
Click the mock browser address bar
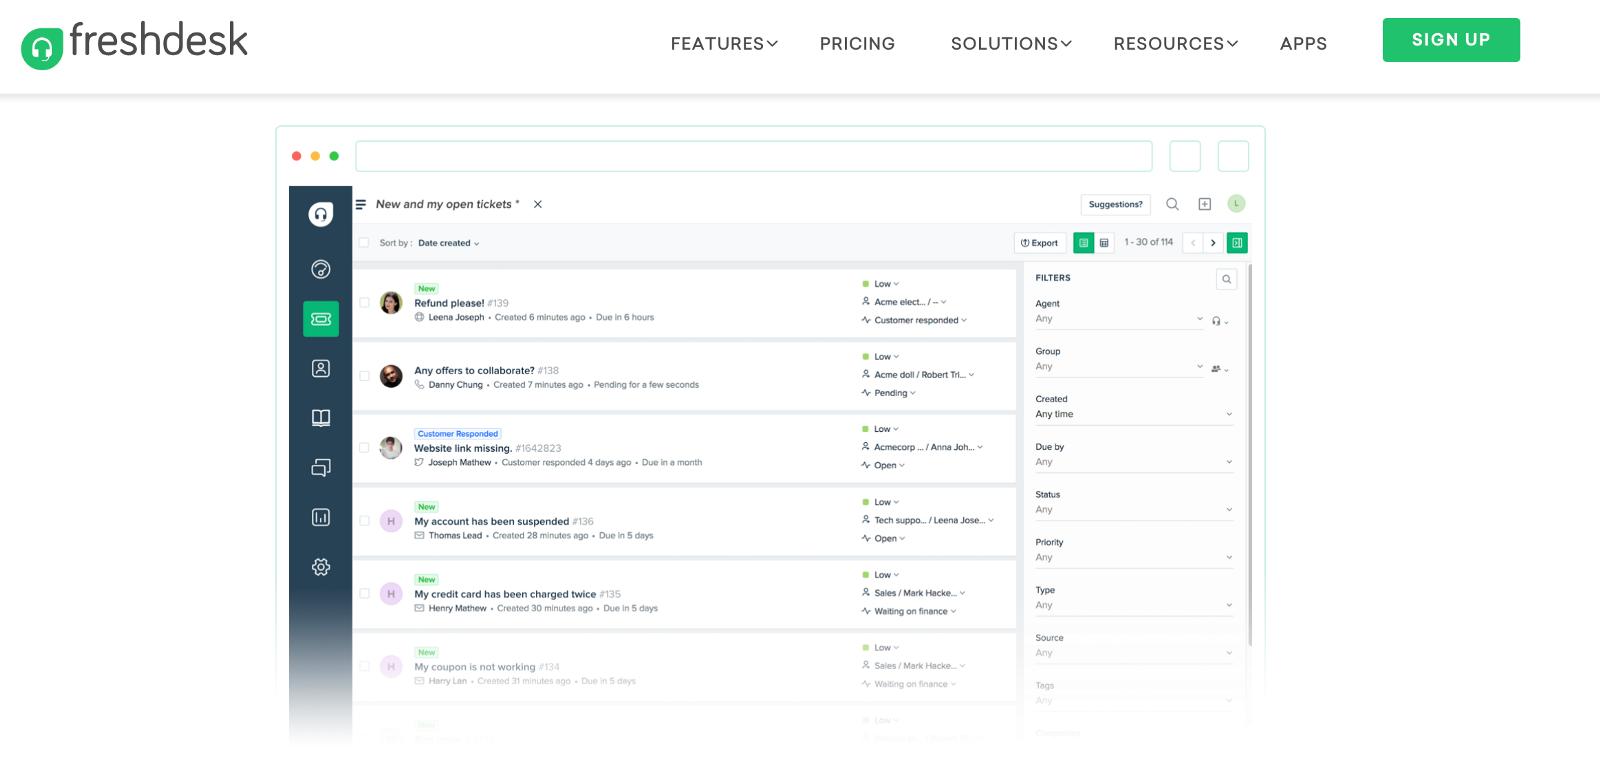click(x=754, y=156)
